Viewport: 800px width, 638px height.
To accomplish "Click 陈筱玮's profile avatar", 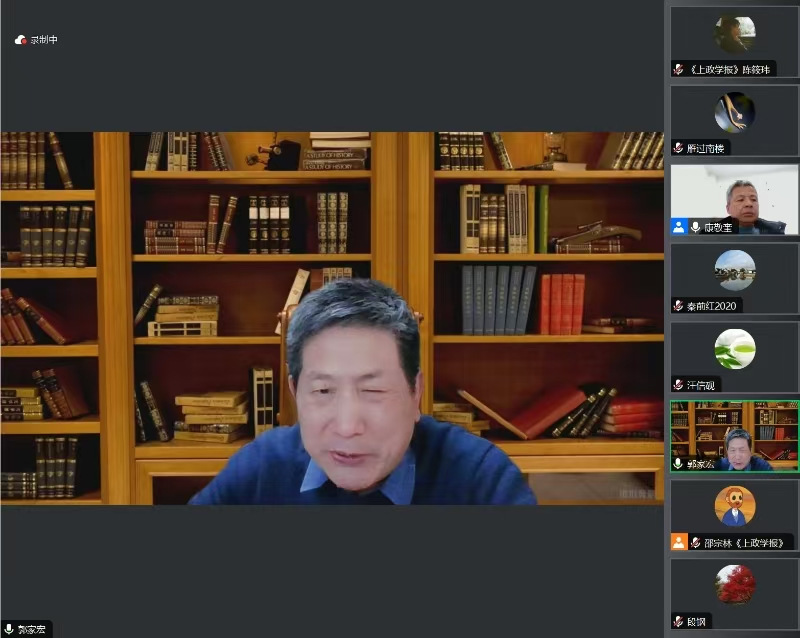I will [x=734, y=34].
